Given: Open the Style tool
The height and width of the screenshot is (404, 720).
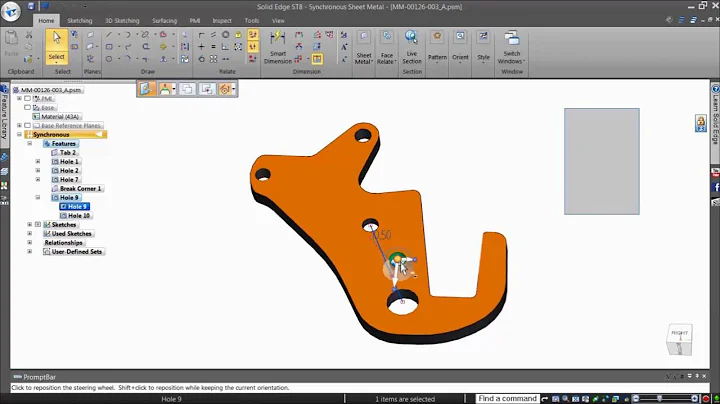Looking at the screenshot, I should click(x=483, y=47).
